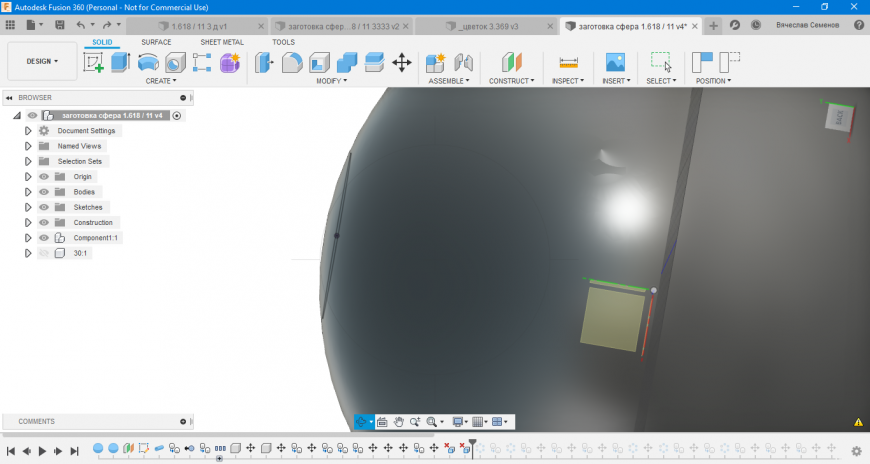Screen dimensions: 870x464
Task: Select the window Select tool icon
Action: pos(661,62)
